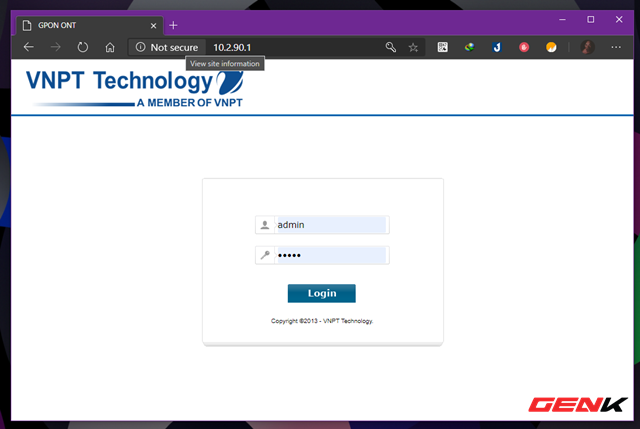This screenshot has height=429, width=640.
Task: Click the forward navigation arrow
Action: tap(56, 47)
